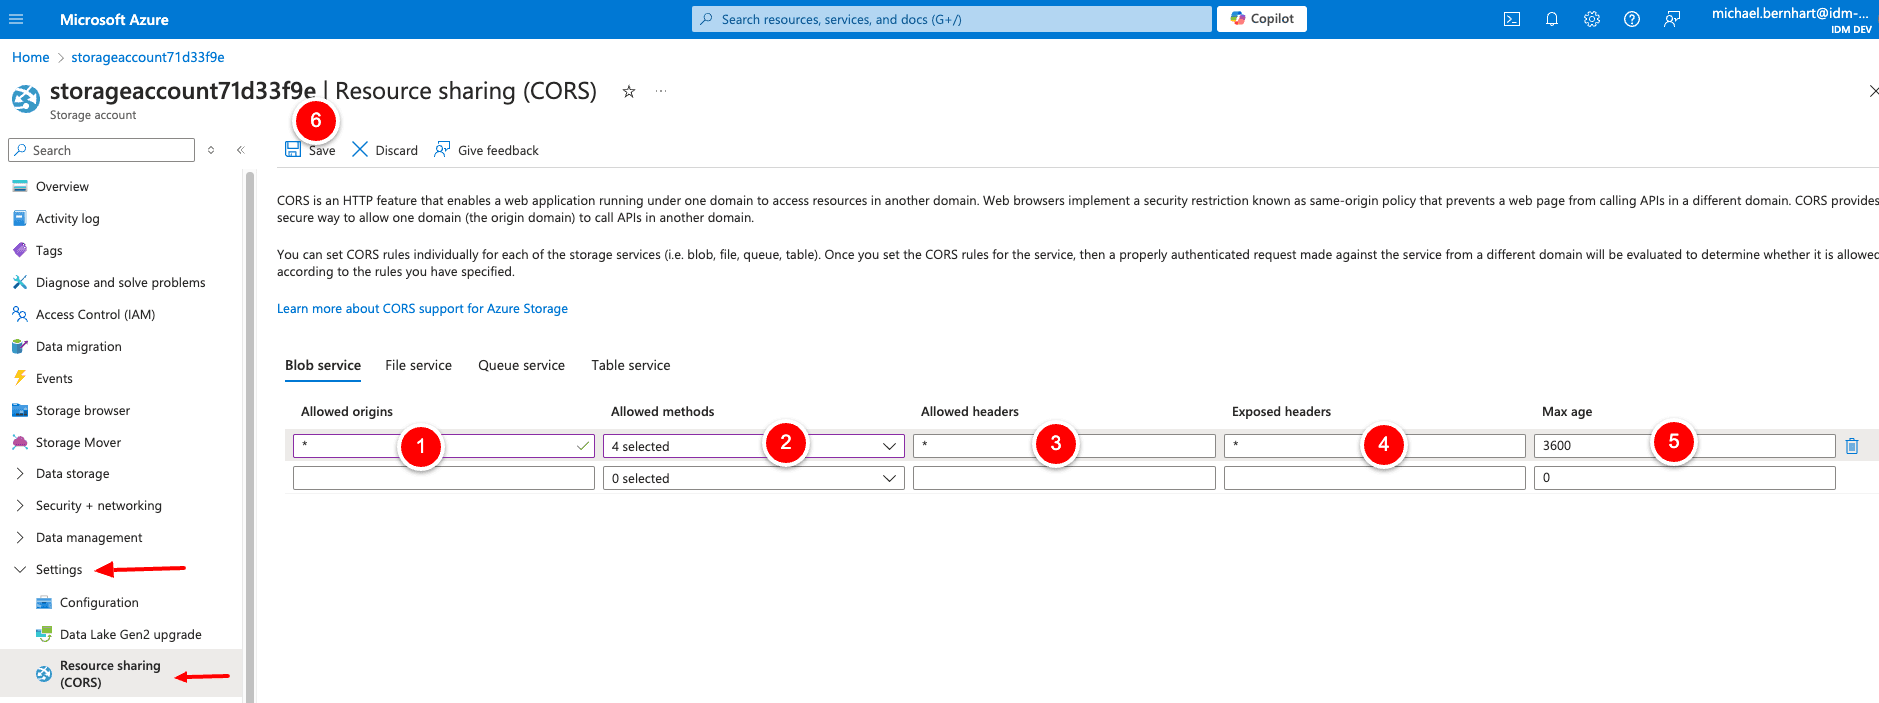Viewport: 1879px width, 703px height.
Task: Click the help question mark icon
Action: coord(1631,19)
